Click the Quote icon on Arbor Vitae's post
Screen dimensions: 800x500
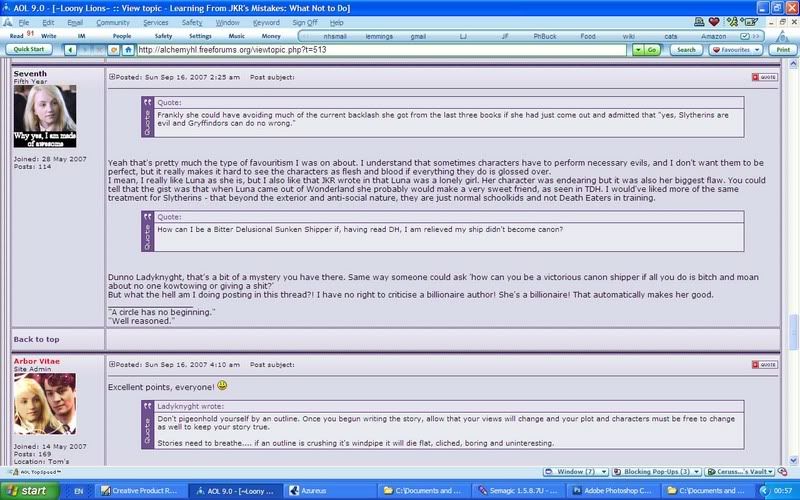764,365
